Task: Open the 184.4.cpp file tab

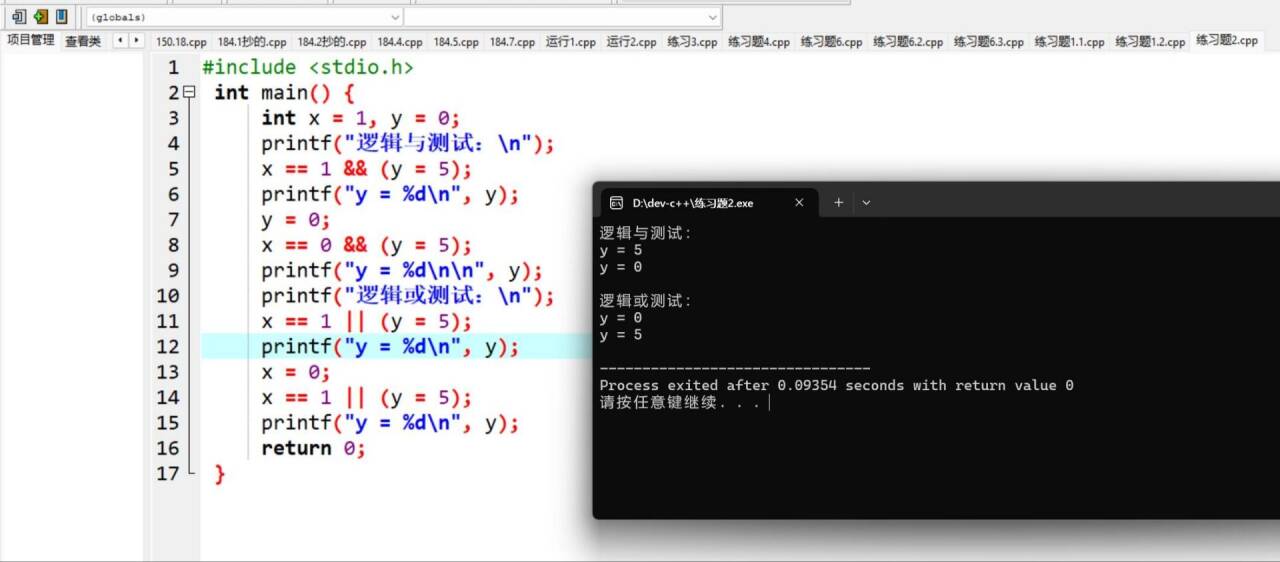Action: [400, 42]
